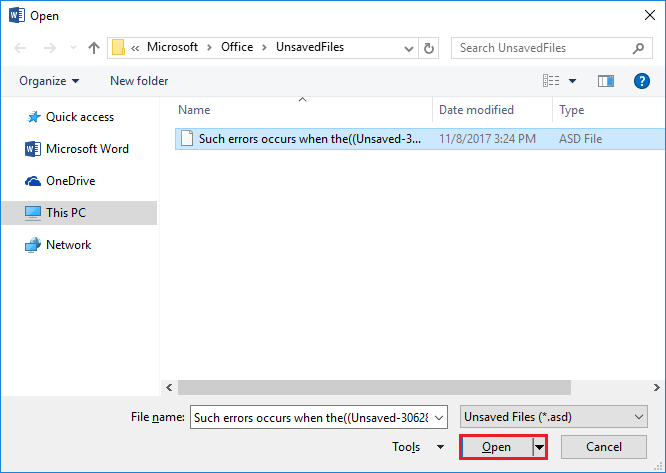Expand the chevron after Microsoft breadcrumb

click(x=209, y=48)
